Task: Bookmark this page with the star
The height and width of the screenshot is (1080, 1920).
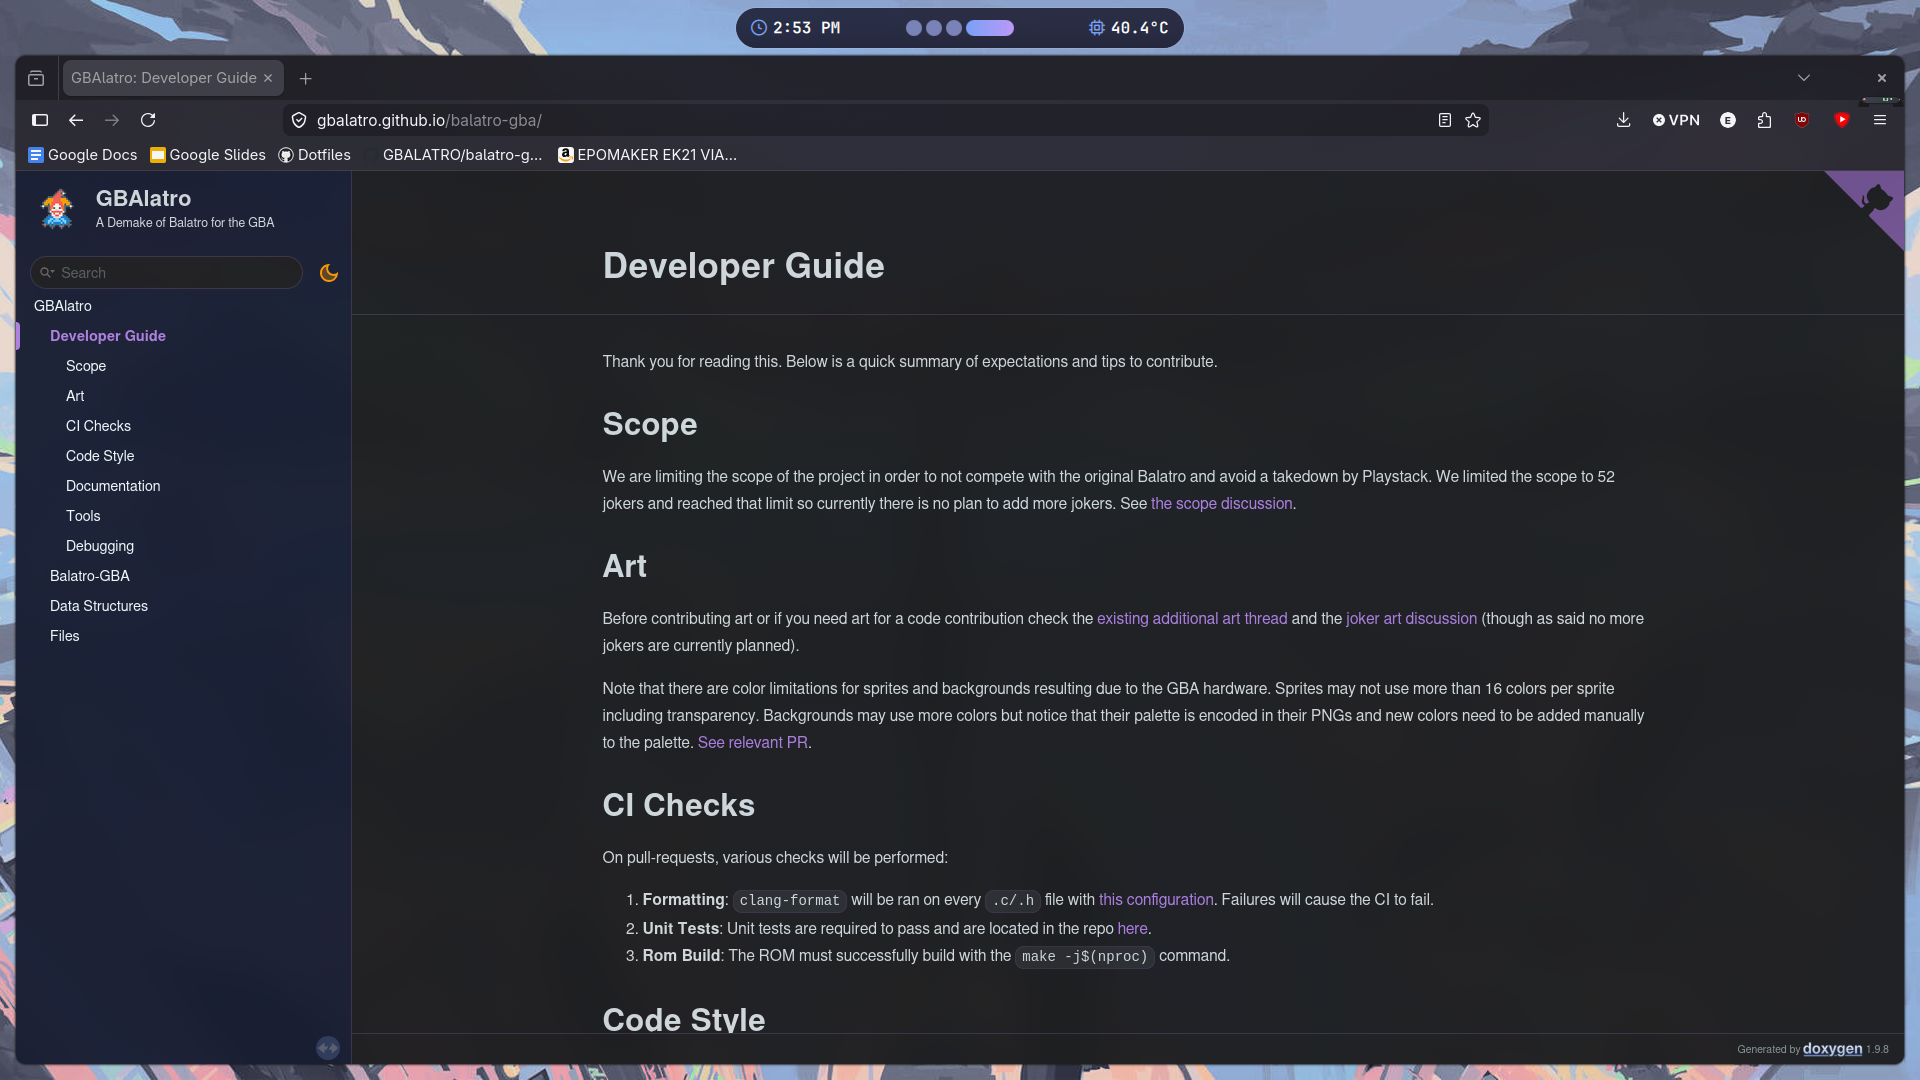Action: (1473, 120)
